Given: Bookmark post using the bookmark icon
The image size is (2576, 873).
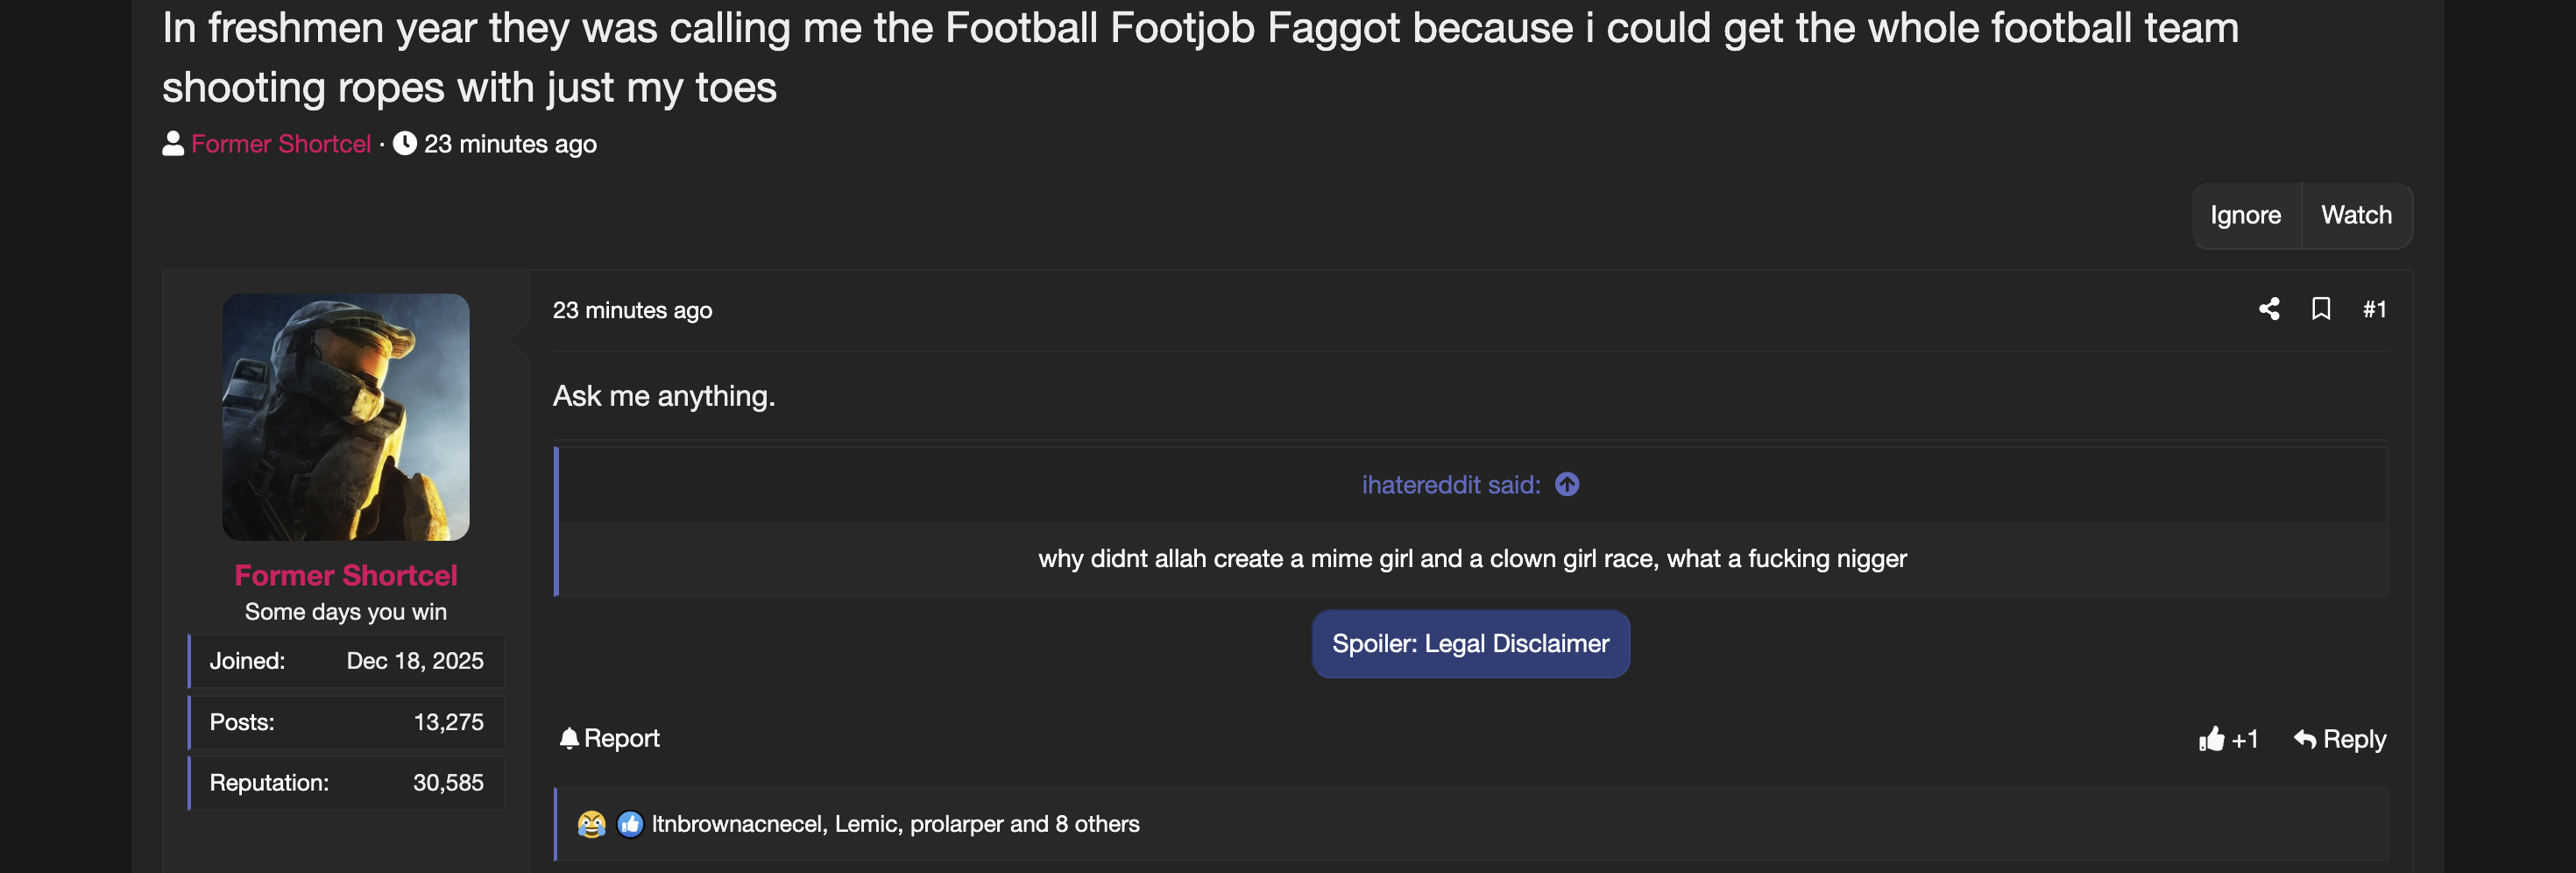Looking at the screenshot, I should pyautogui.click(x=2321, y=309).
